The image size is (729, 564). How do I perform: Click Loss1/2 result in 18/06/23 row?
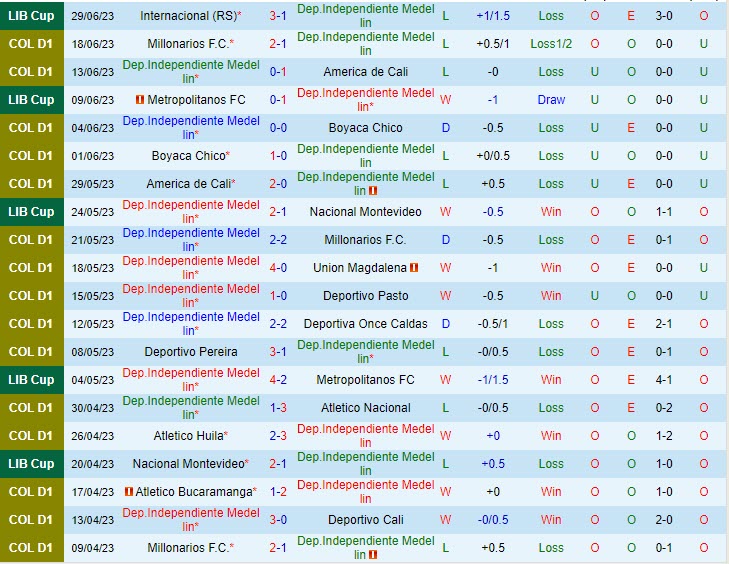[551, 44]
